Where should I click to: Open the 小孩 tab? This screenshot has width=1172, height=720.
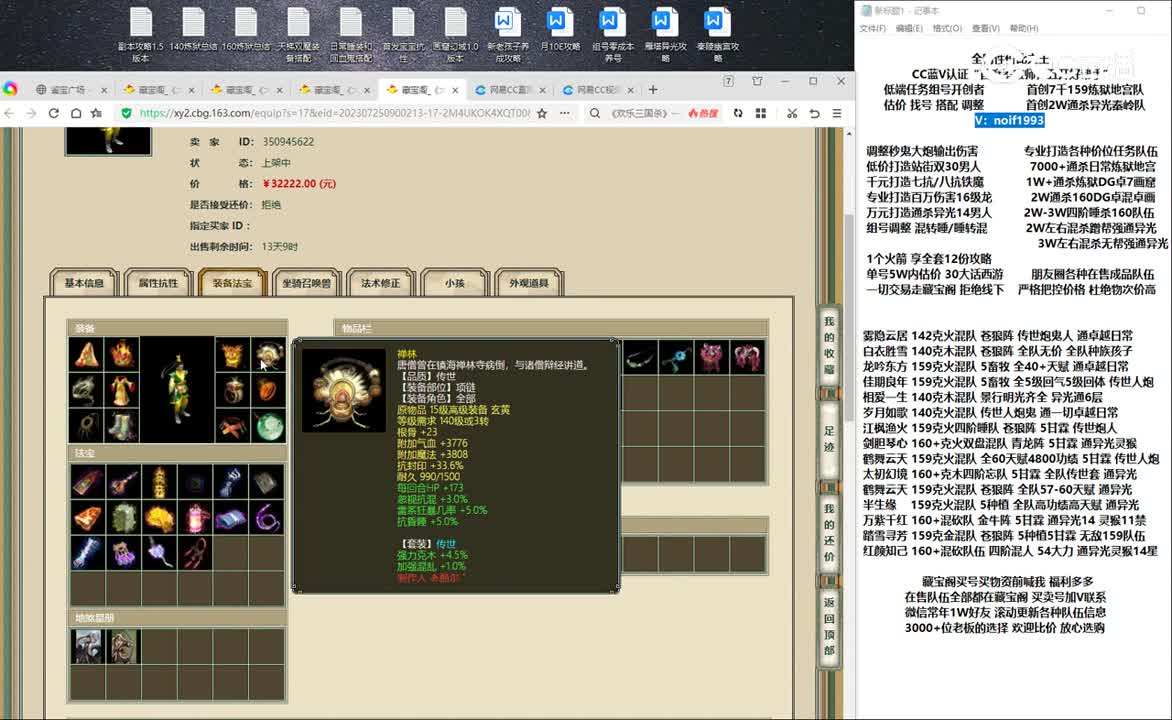click(x=454, y=283)
